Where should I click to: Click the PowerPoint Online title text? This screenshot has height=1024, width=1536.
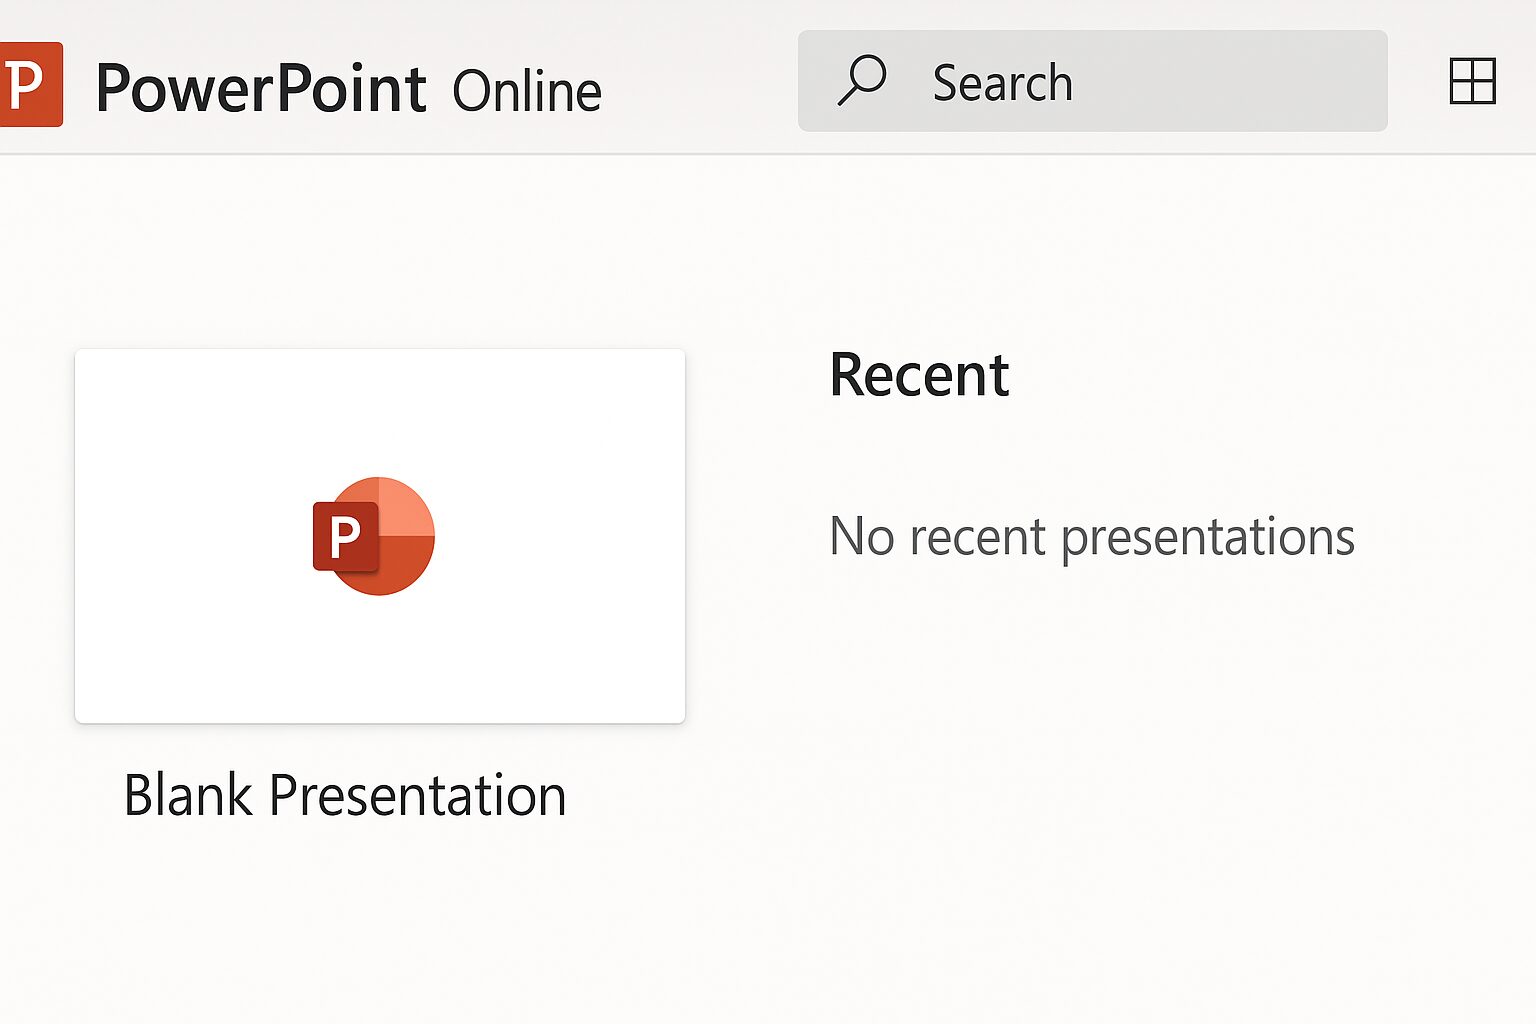(x=348, y=89)
